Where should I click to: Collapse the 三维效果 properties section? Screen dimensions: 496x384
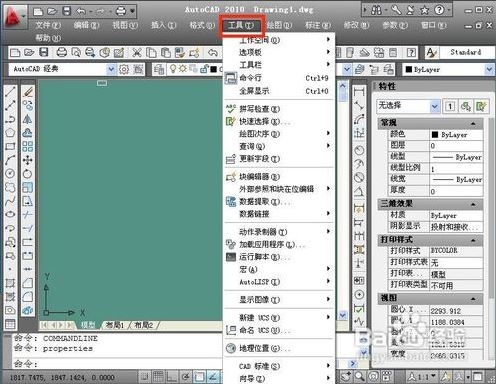(x=473, y=204)
